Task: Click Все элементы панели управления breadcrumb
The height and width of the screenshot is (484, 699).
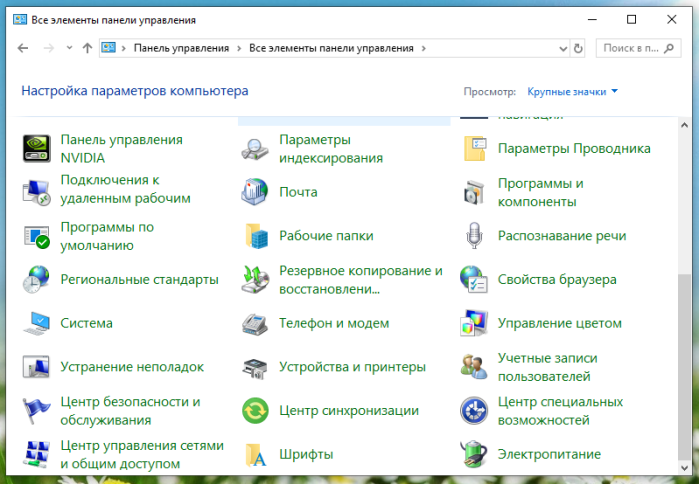Action: pyautogui.click(x=331, y=48)
